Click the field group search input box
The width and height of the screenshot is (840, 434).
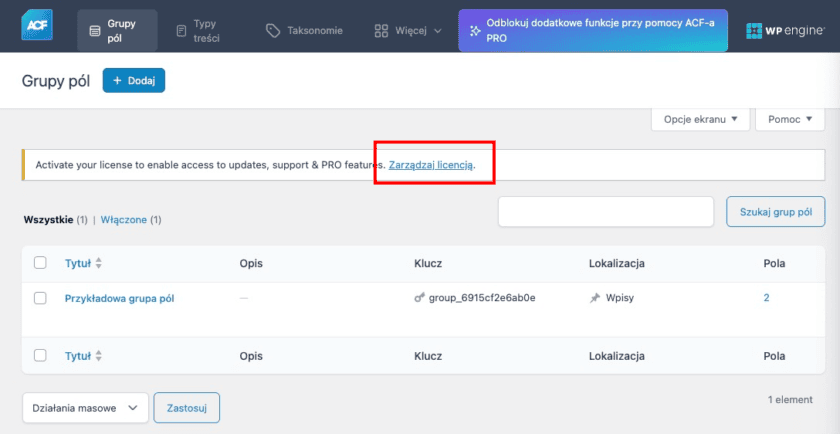(x=605, y=212)
